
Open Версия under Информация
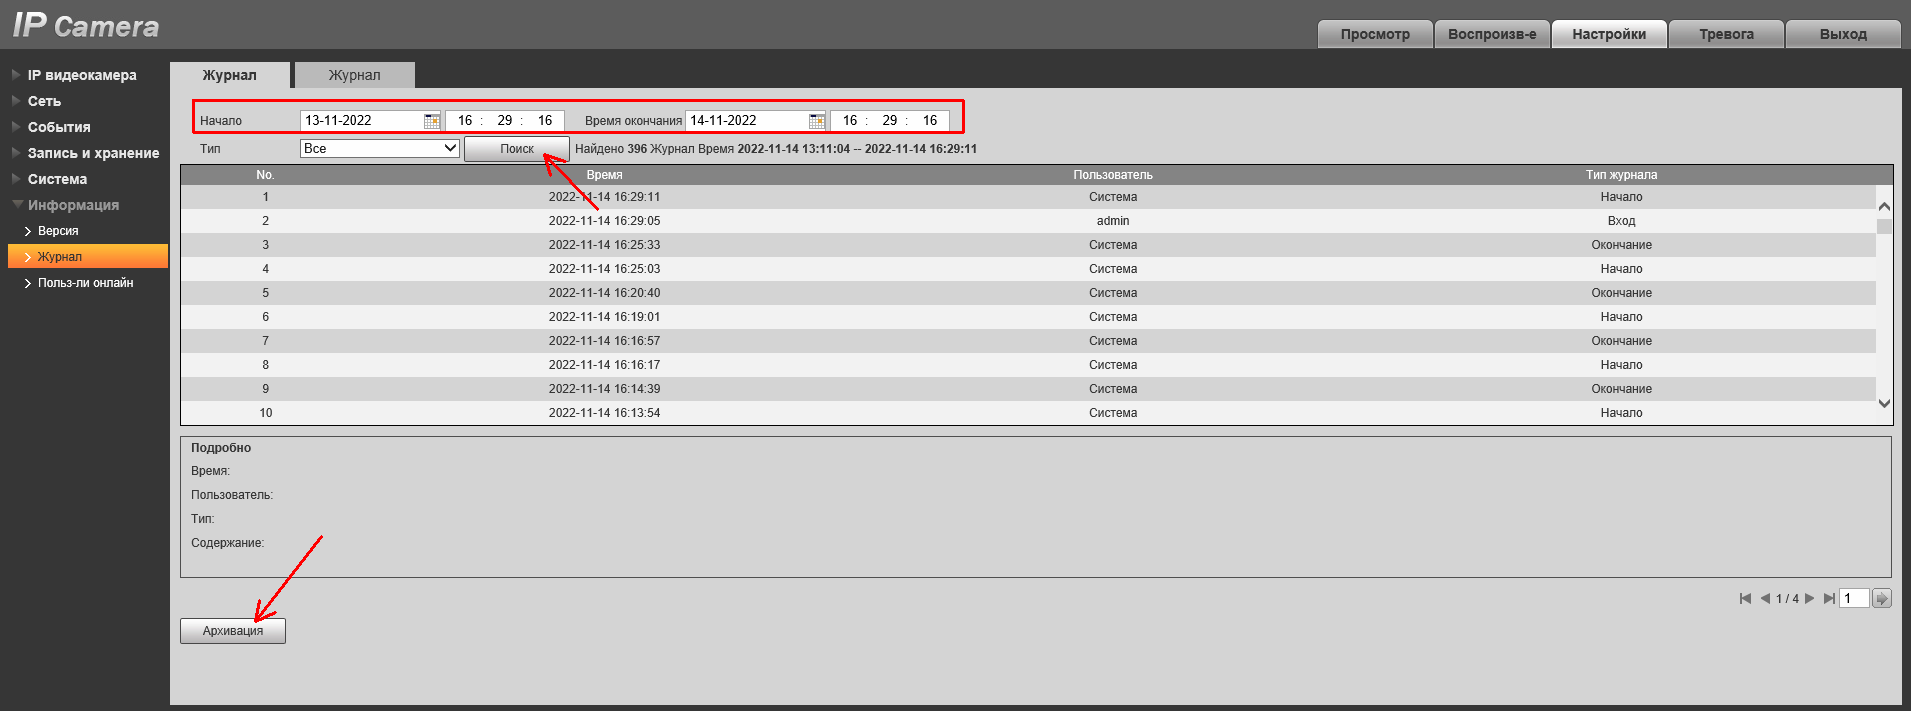[58, 231]
